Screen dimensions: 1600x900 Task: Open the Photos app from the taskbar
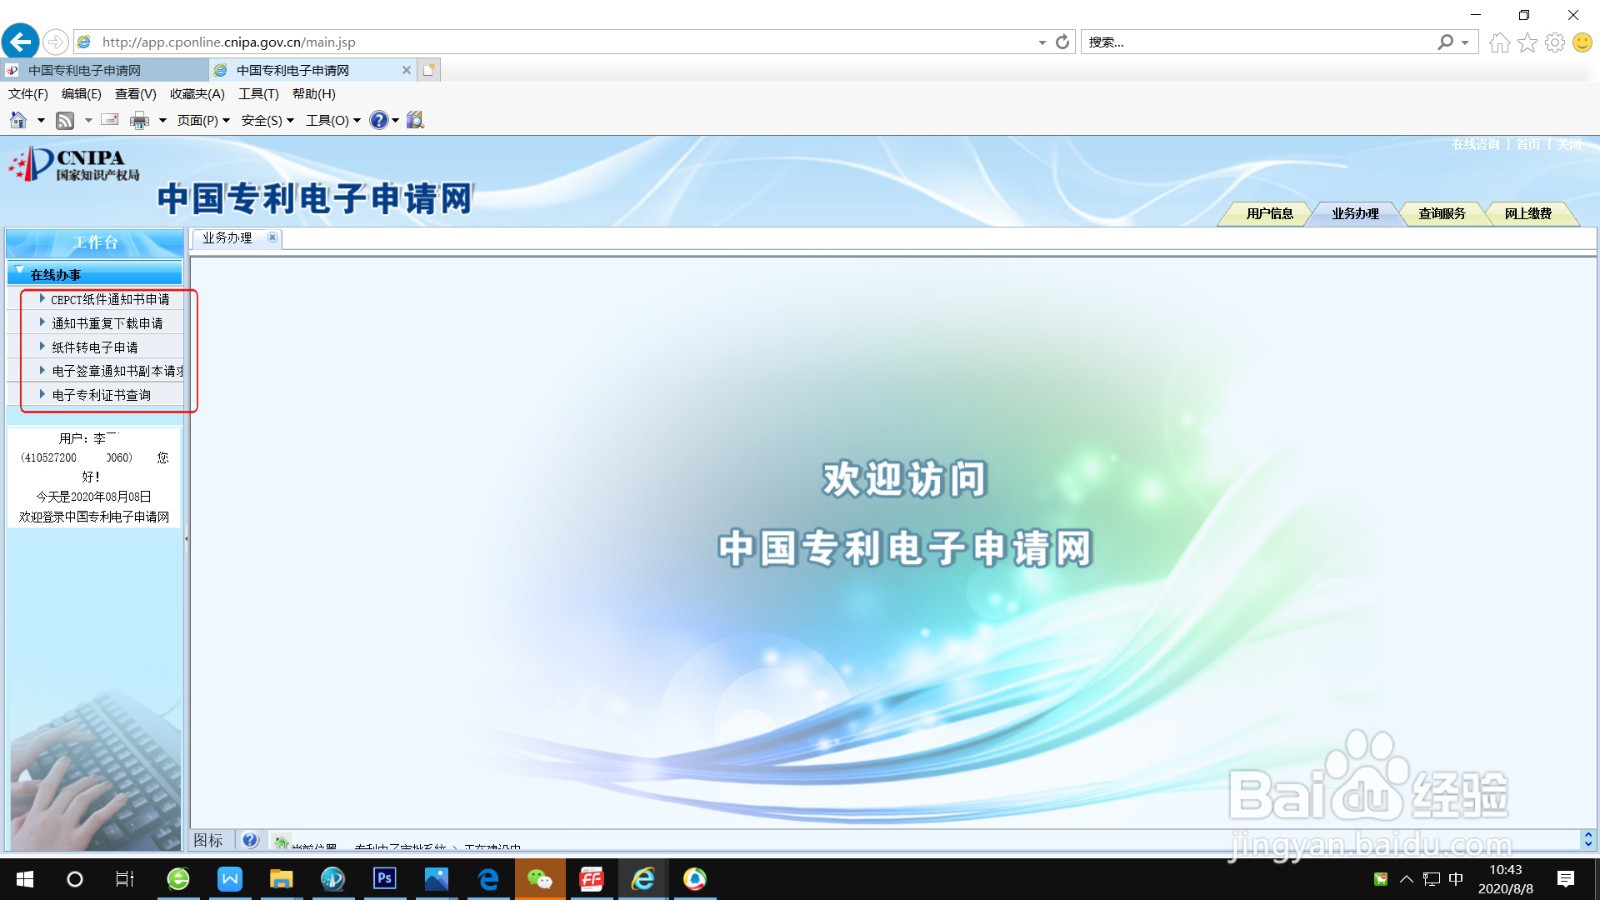(x=437, y=879)
